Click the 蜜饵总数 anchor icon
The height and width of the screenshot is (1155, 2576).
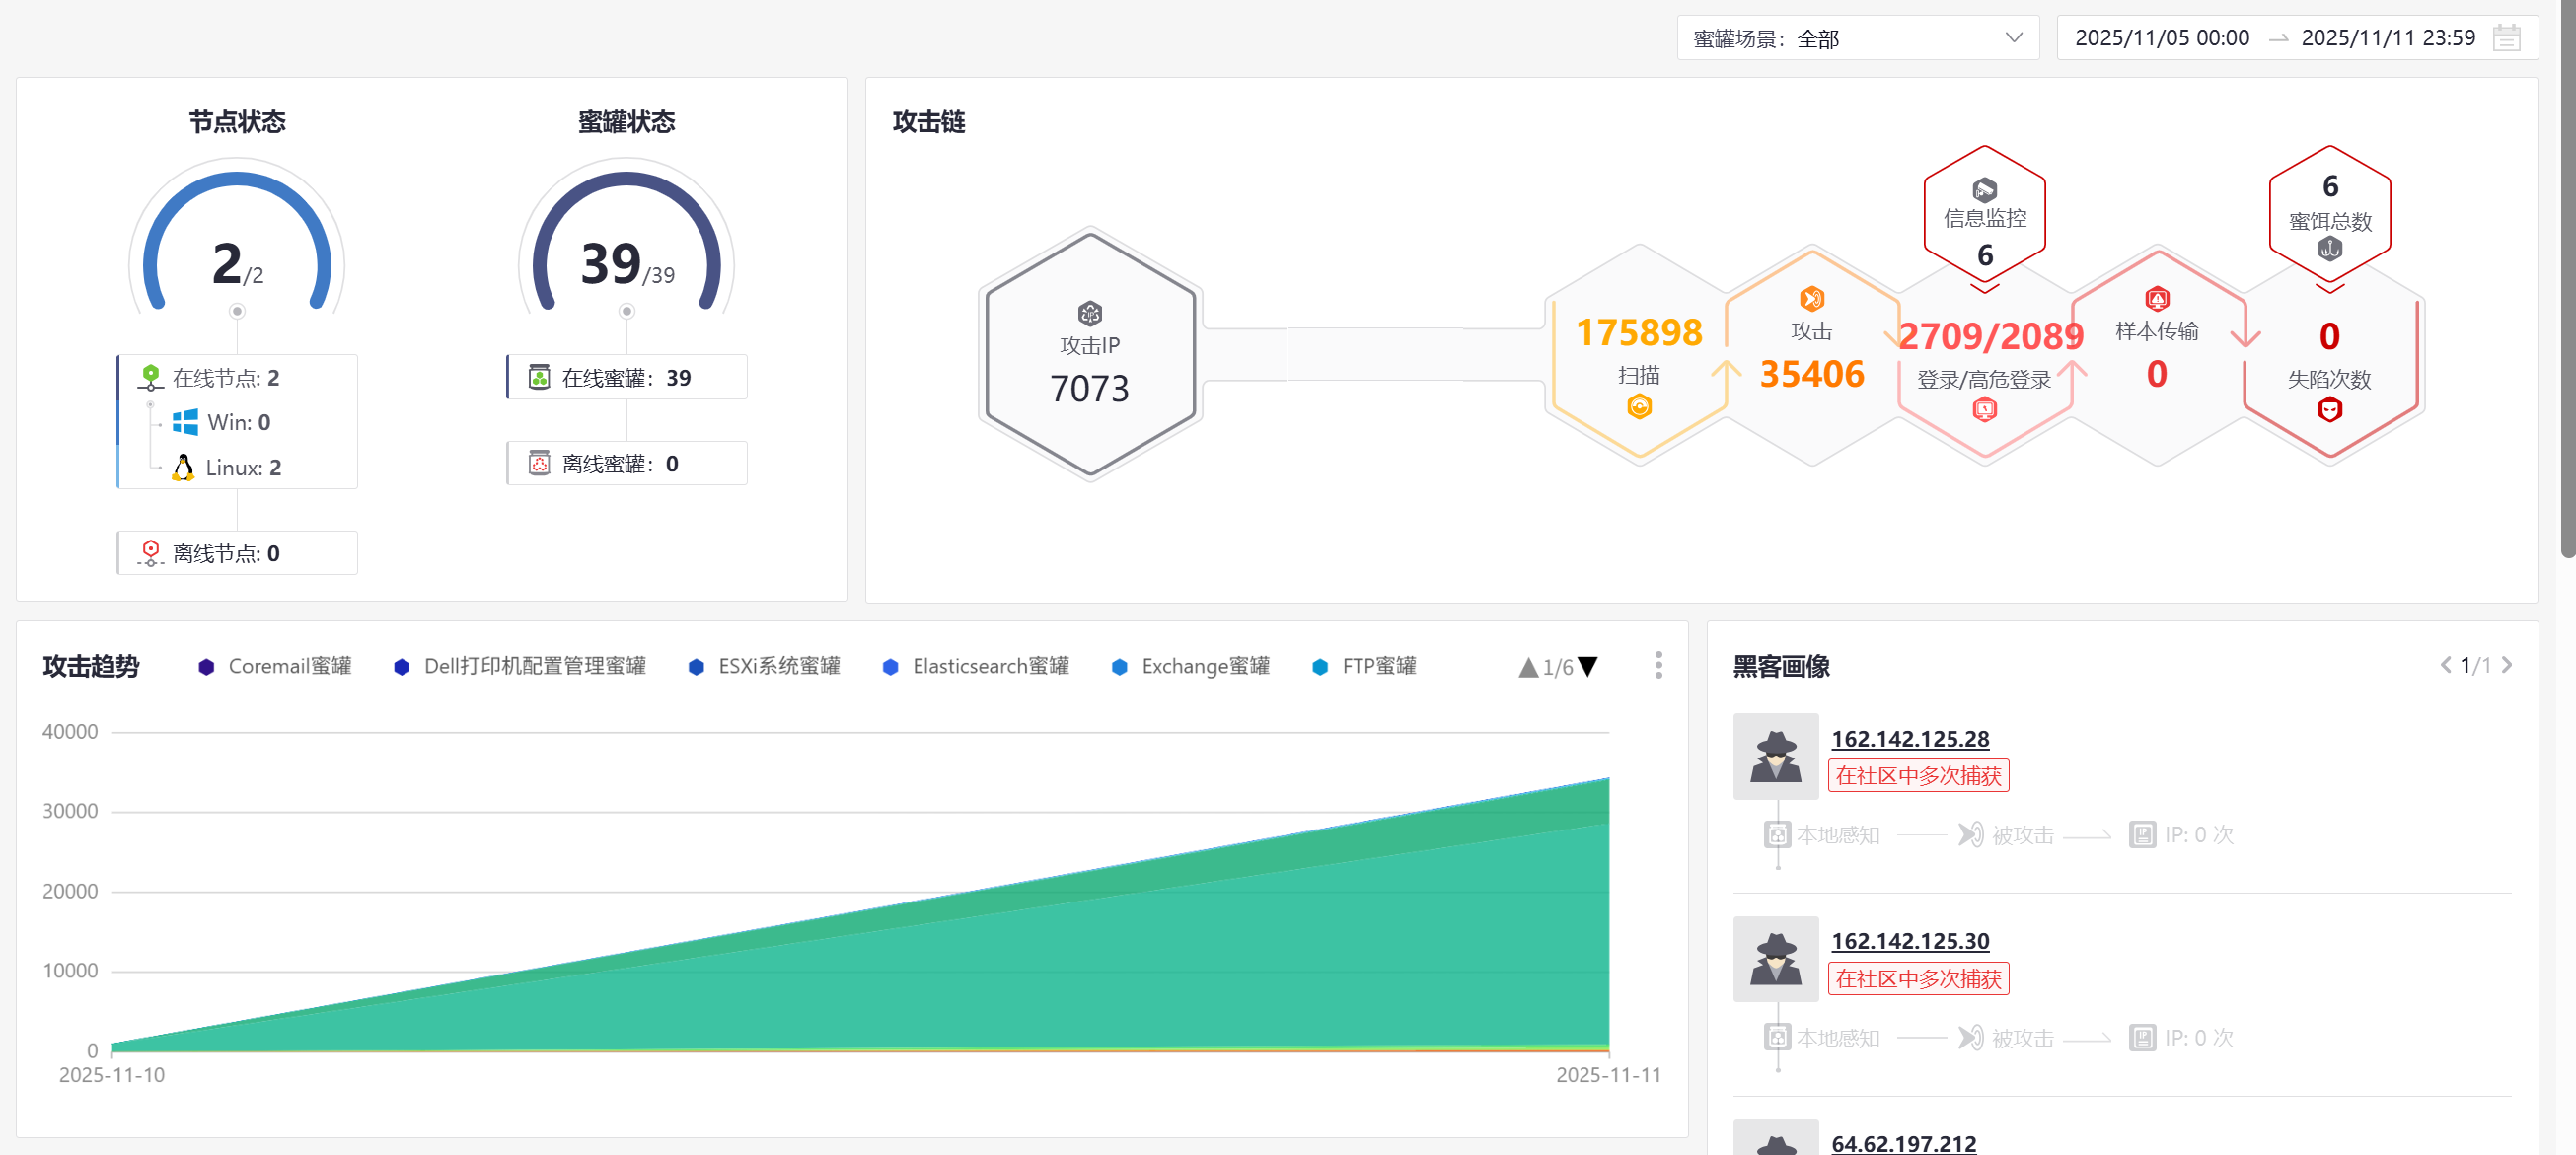tap(2329, 249)
